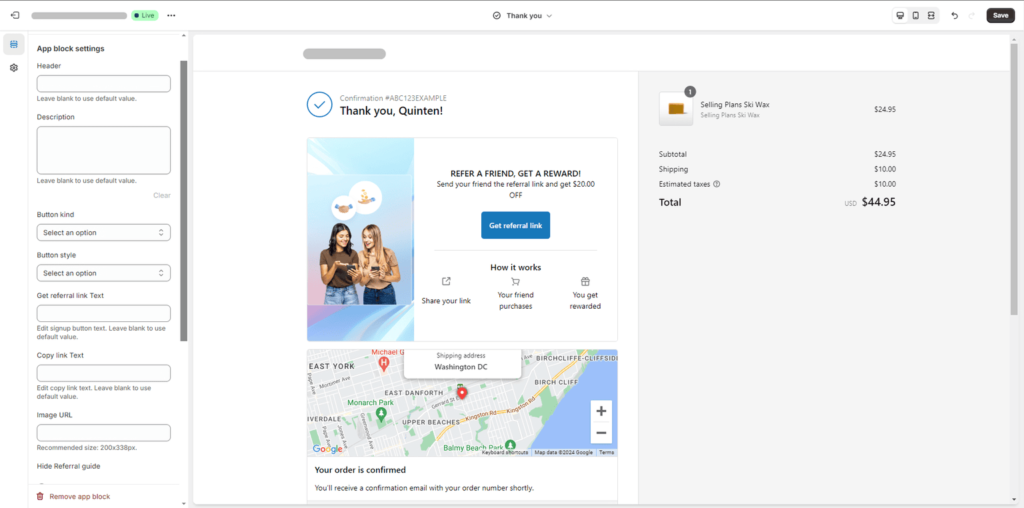Click the Header input field

click(x=103, y=84)
